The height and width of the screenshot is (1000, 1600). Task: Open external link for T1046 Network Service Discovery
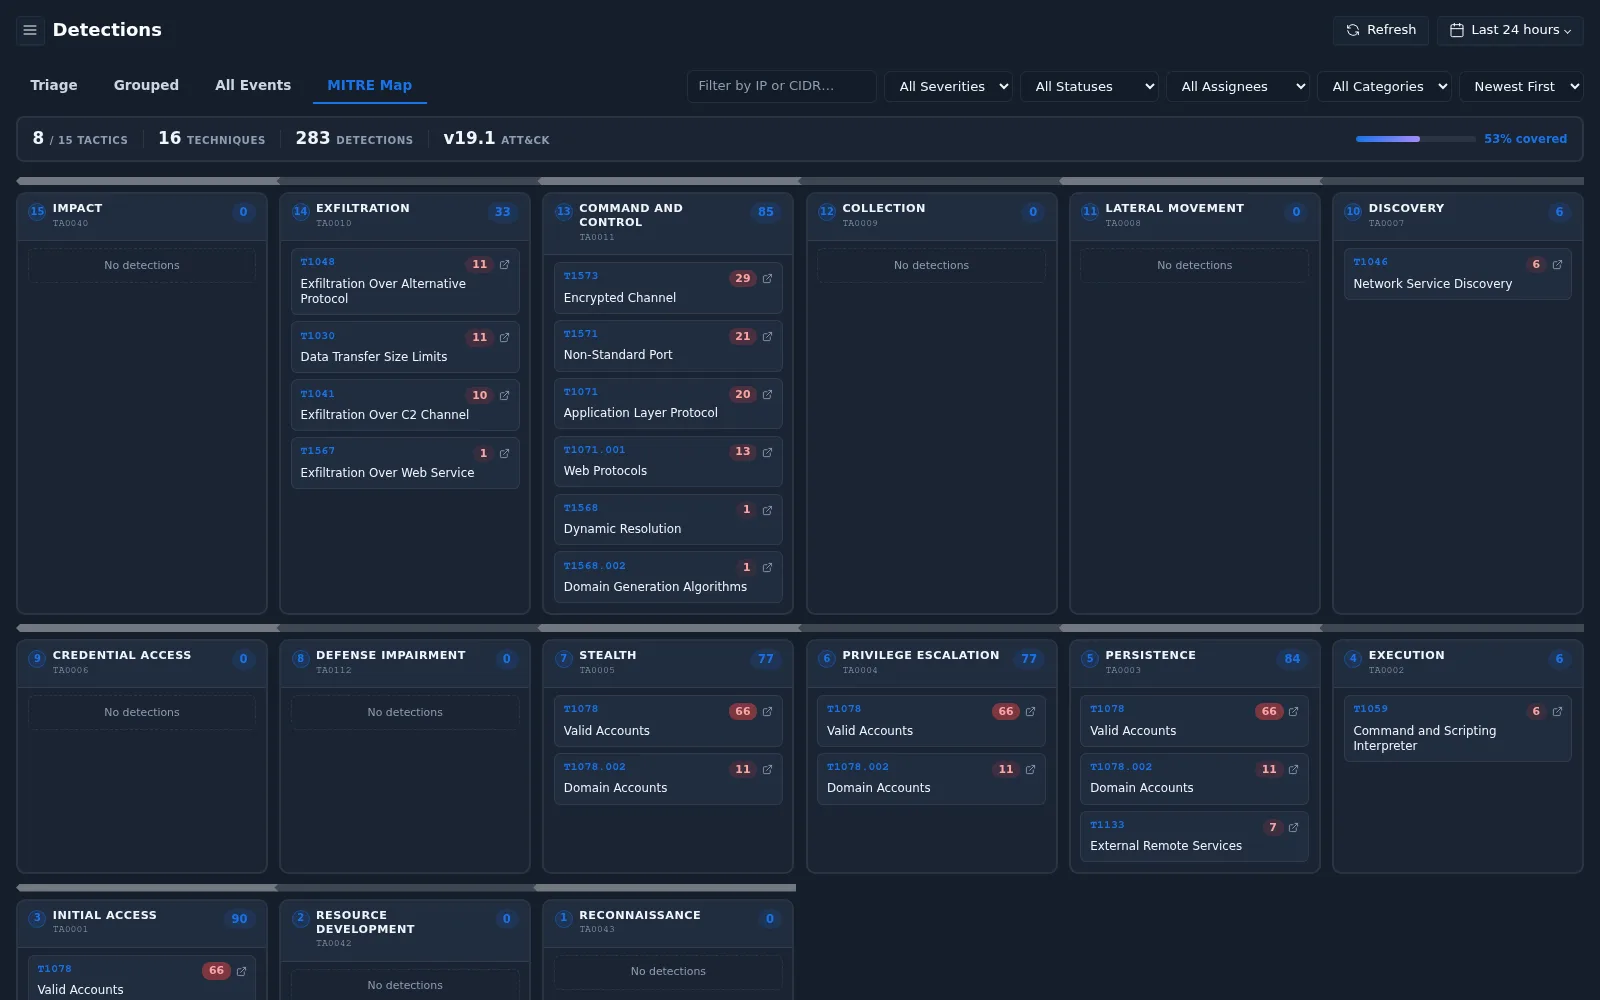tap(1557, 265)
